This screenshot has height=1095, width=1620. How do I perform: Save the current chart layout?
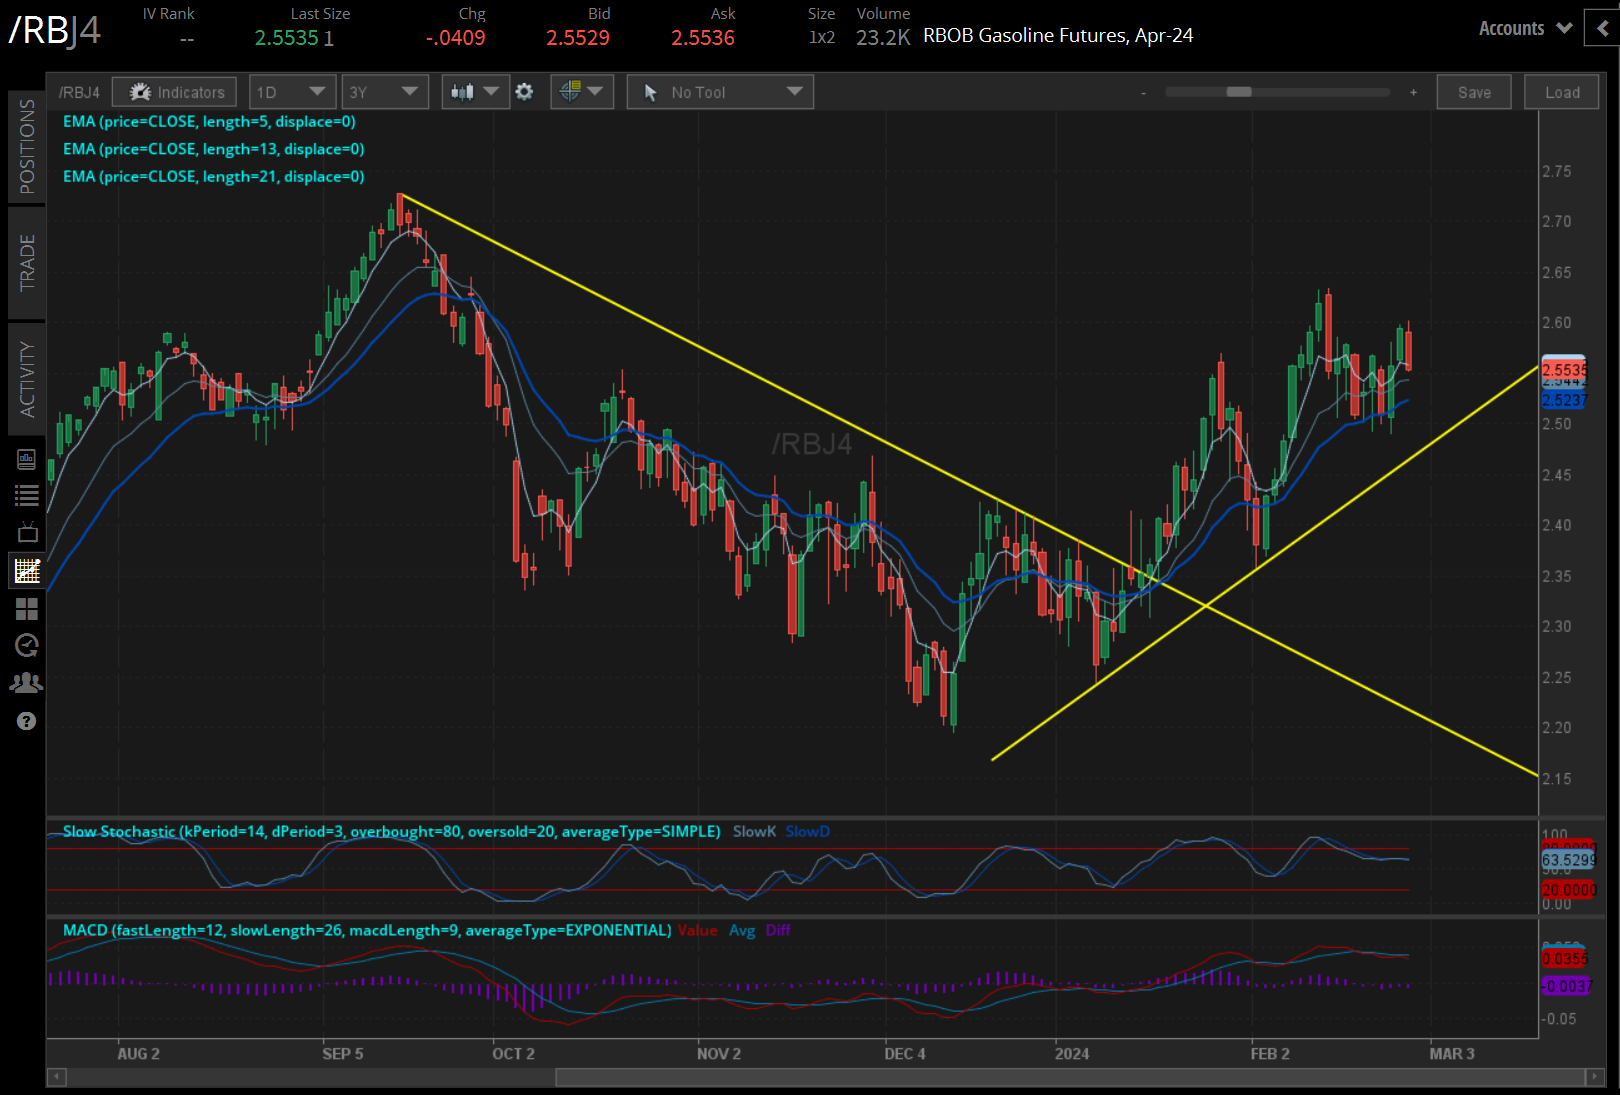pyautogui.click(x=1474, y=92)
